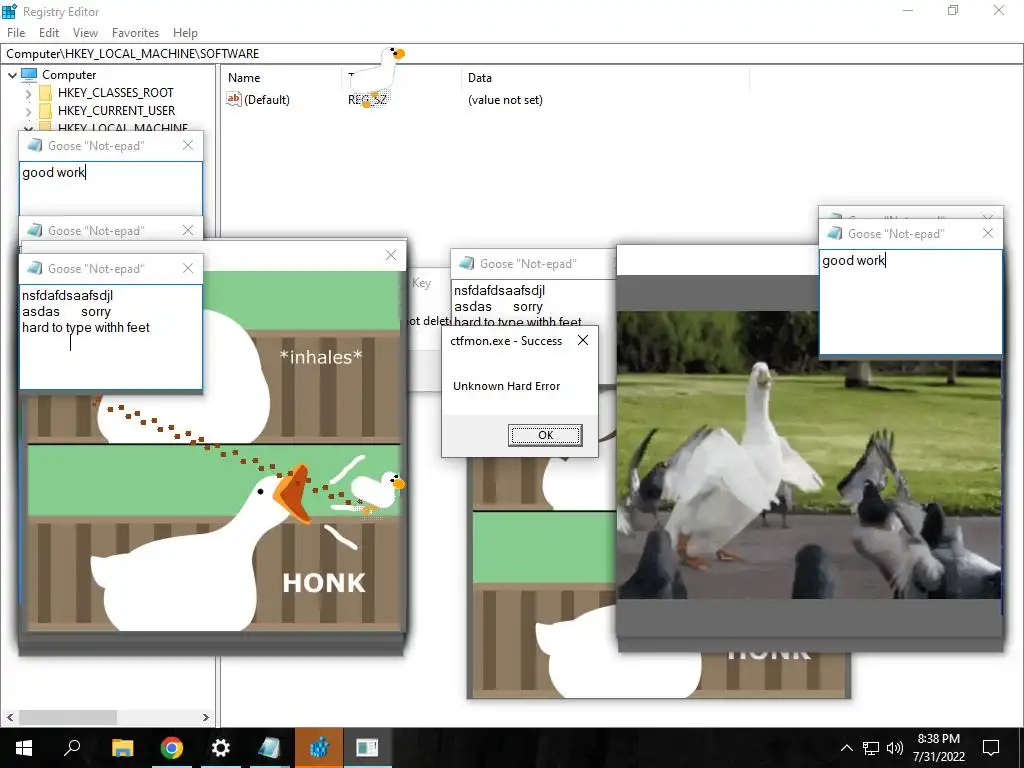The image size is (1024, 768).
Task: Switch to Notepad in the taskbar
Action: (x=269, y=748)
